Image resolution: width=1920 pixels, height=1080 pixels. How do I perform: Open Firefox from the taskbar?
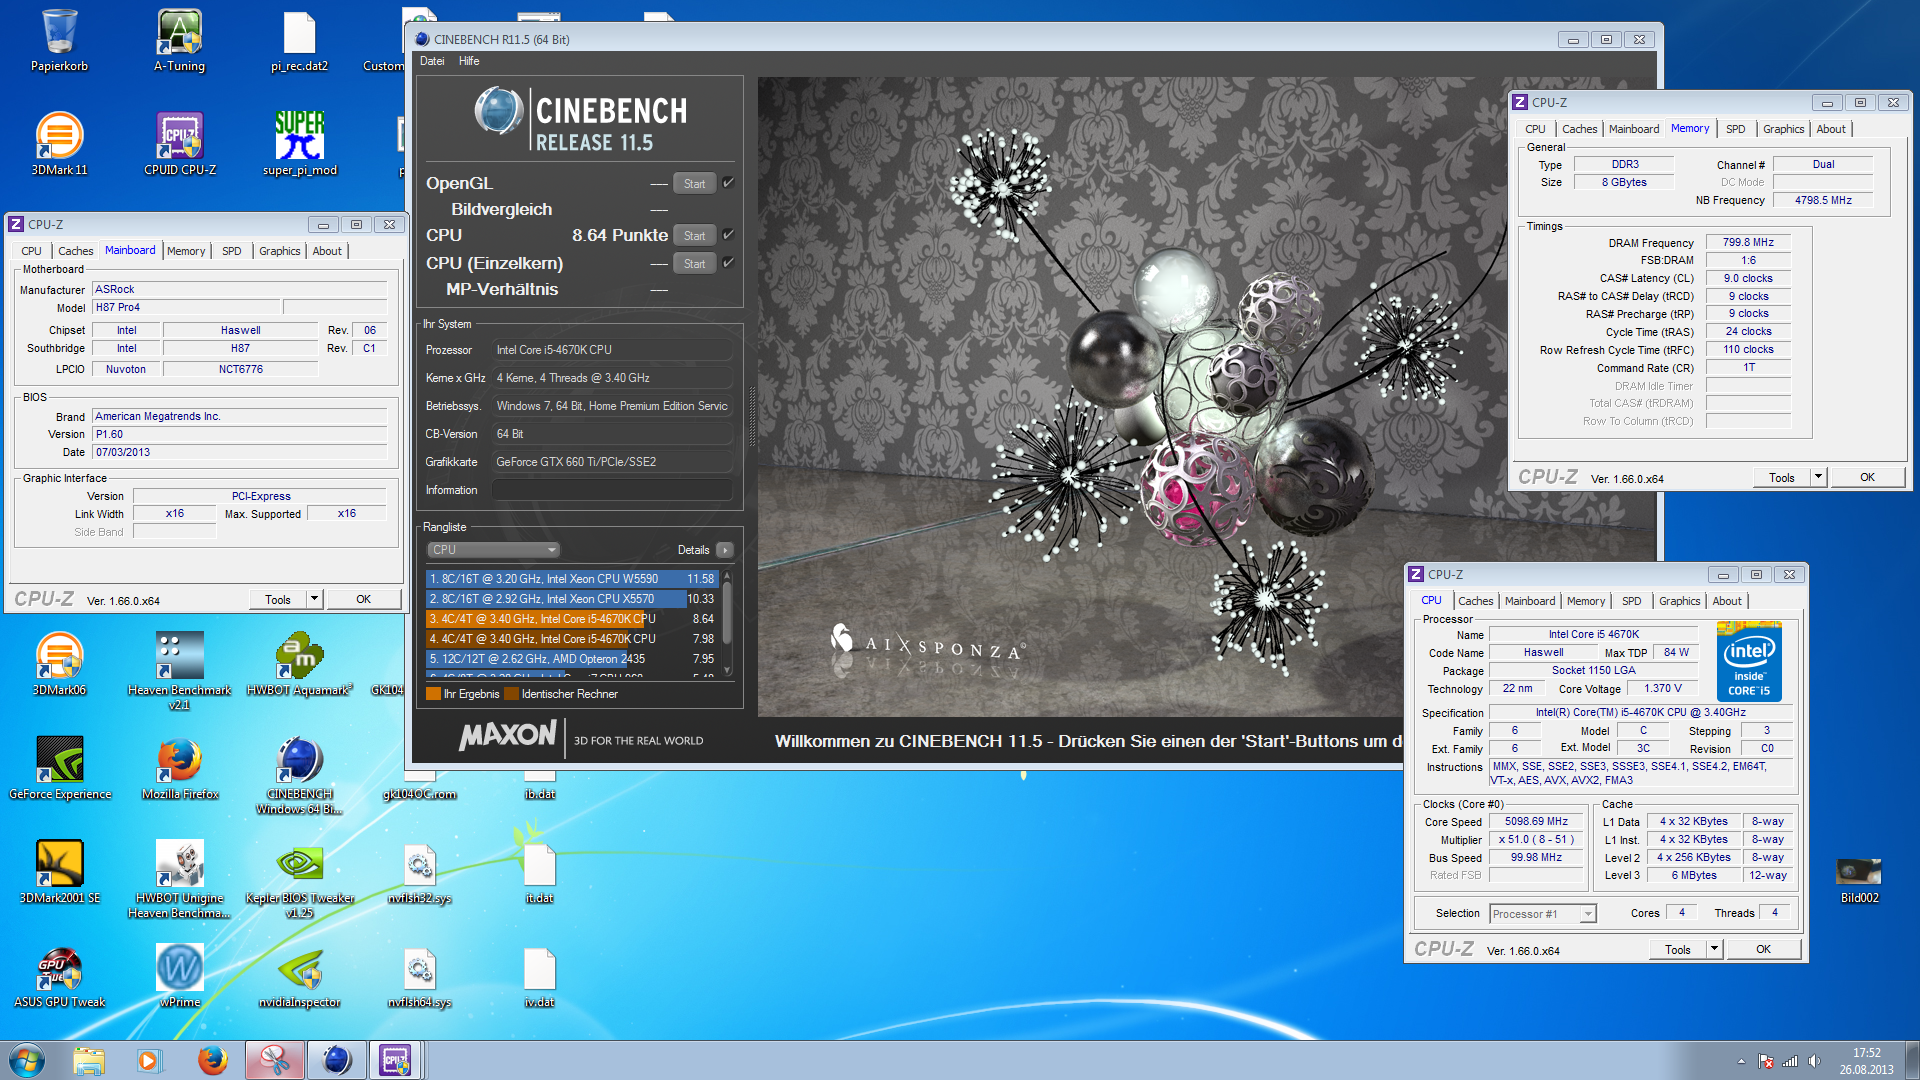click(212, 1060)
